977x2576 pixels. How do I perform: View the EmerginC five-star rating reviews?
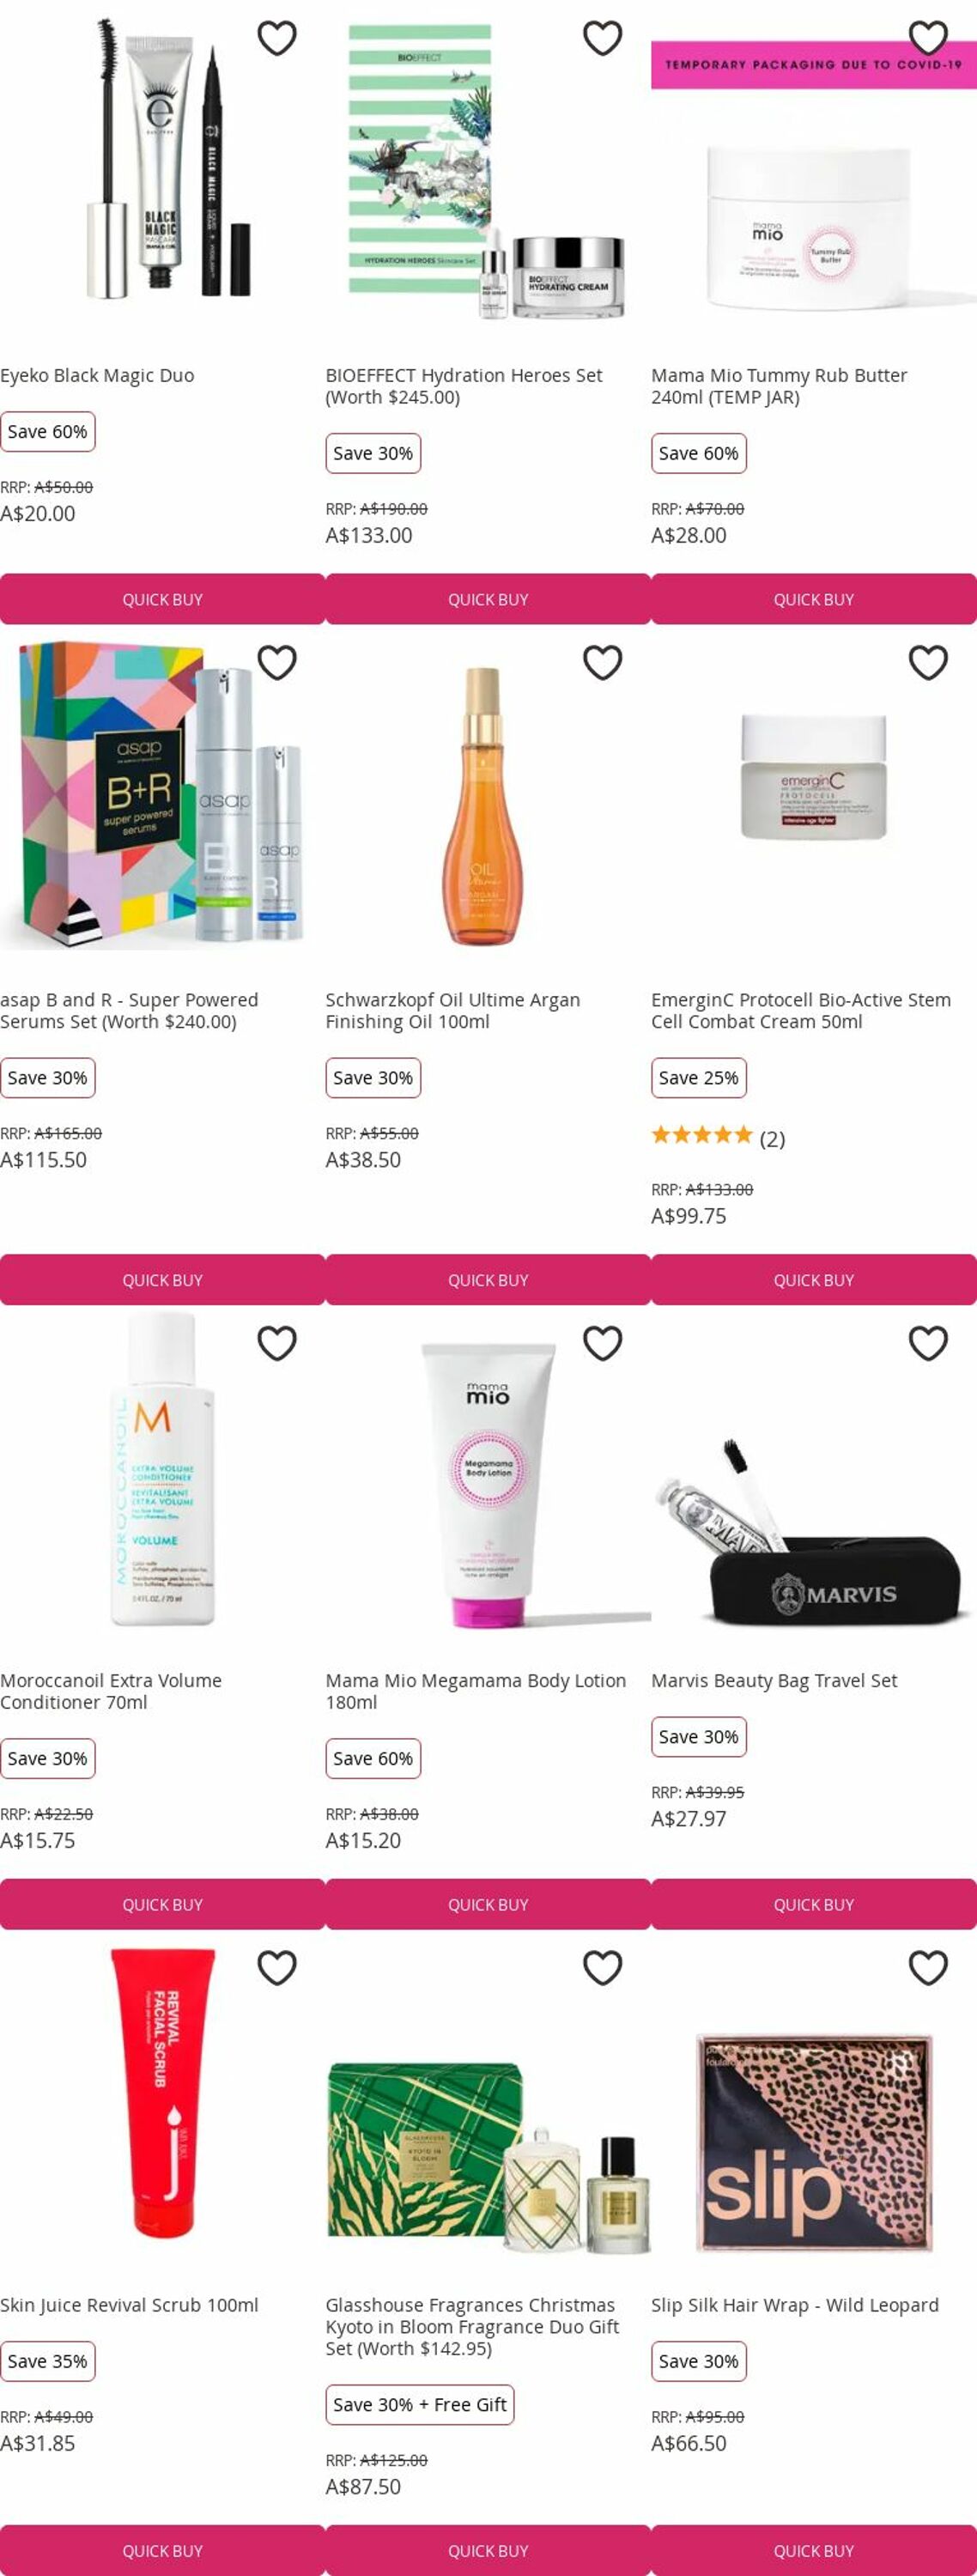(718, 1137)
